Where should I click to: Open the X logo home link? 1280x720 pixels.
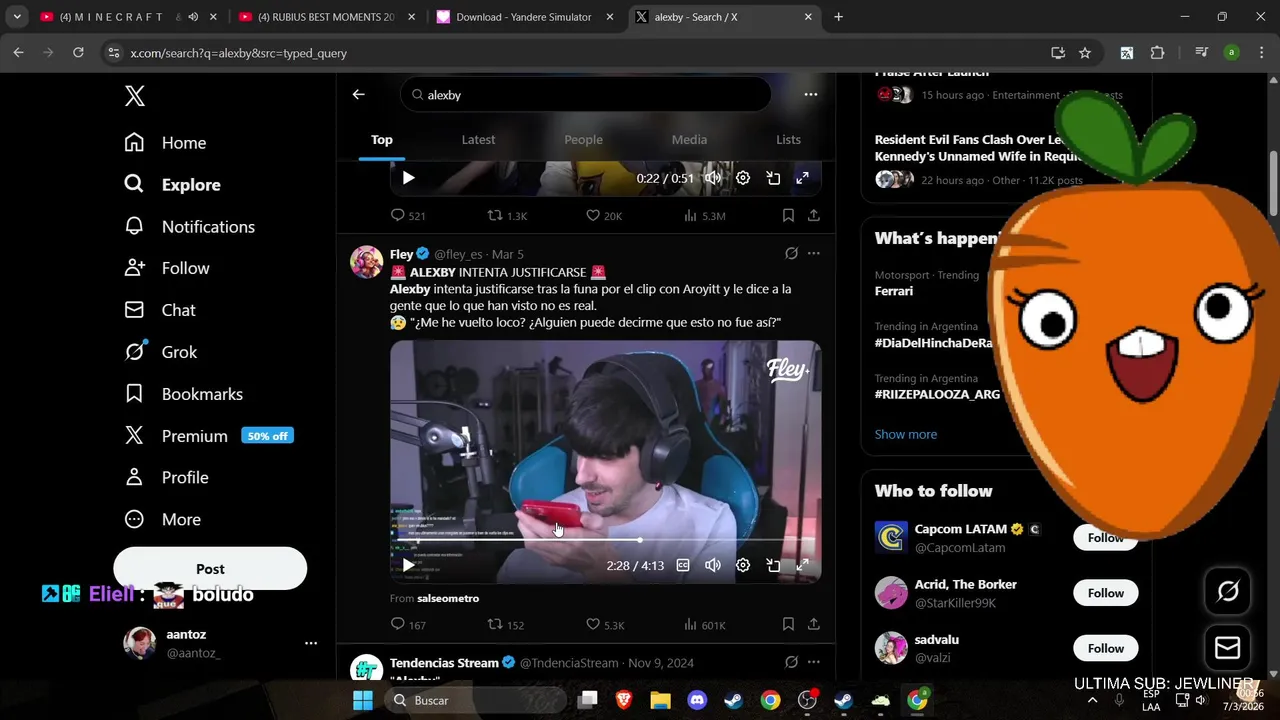click(135, 96)
